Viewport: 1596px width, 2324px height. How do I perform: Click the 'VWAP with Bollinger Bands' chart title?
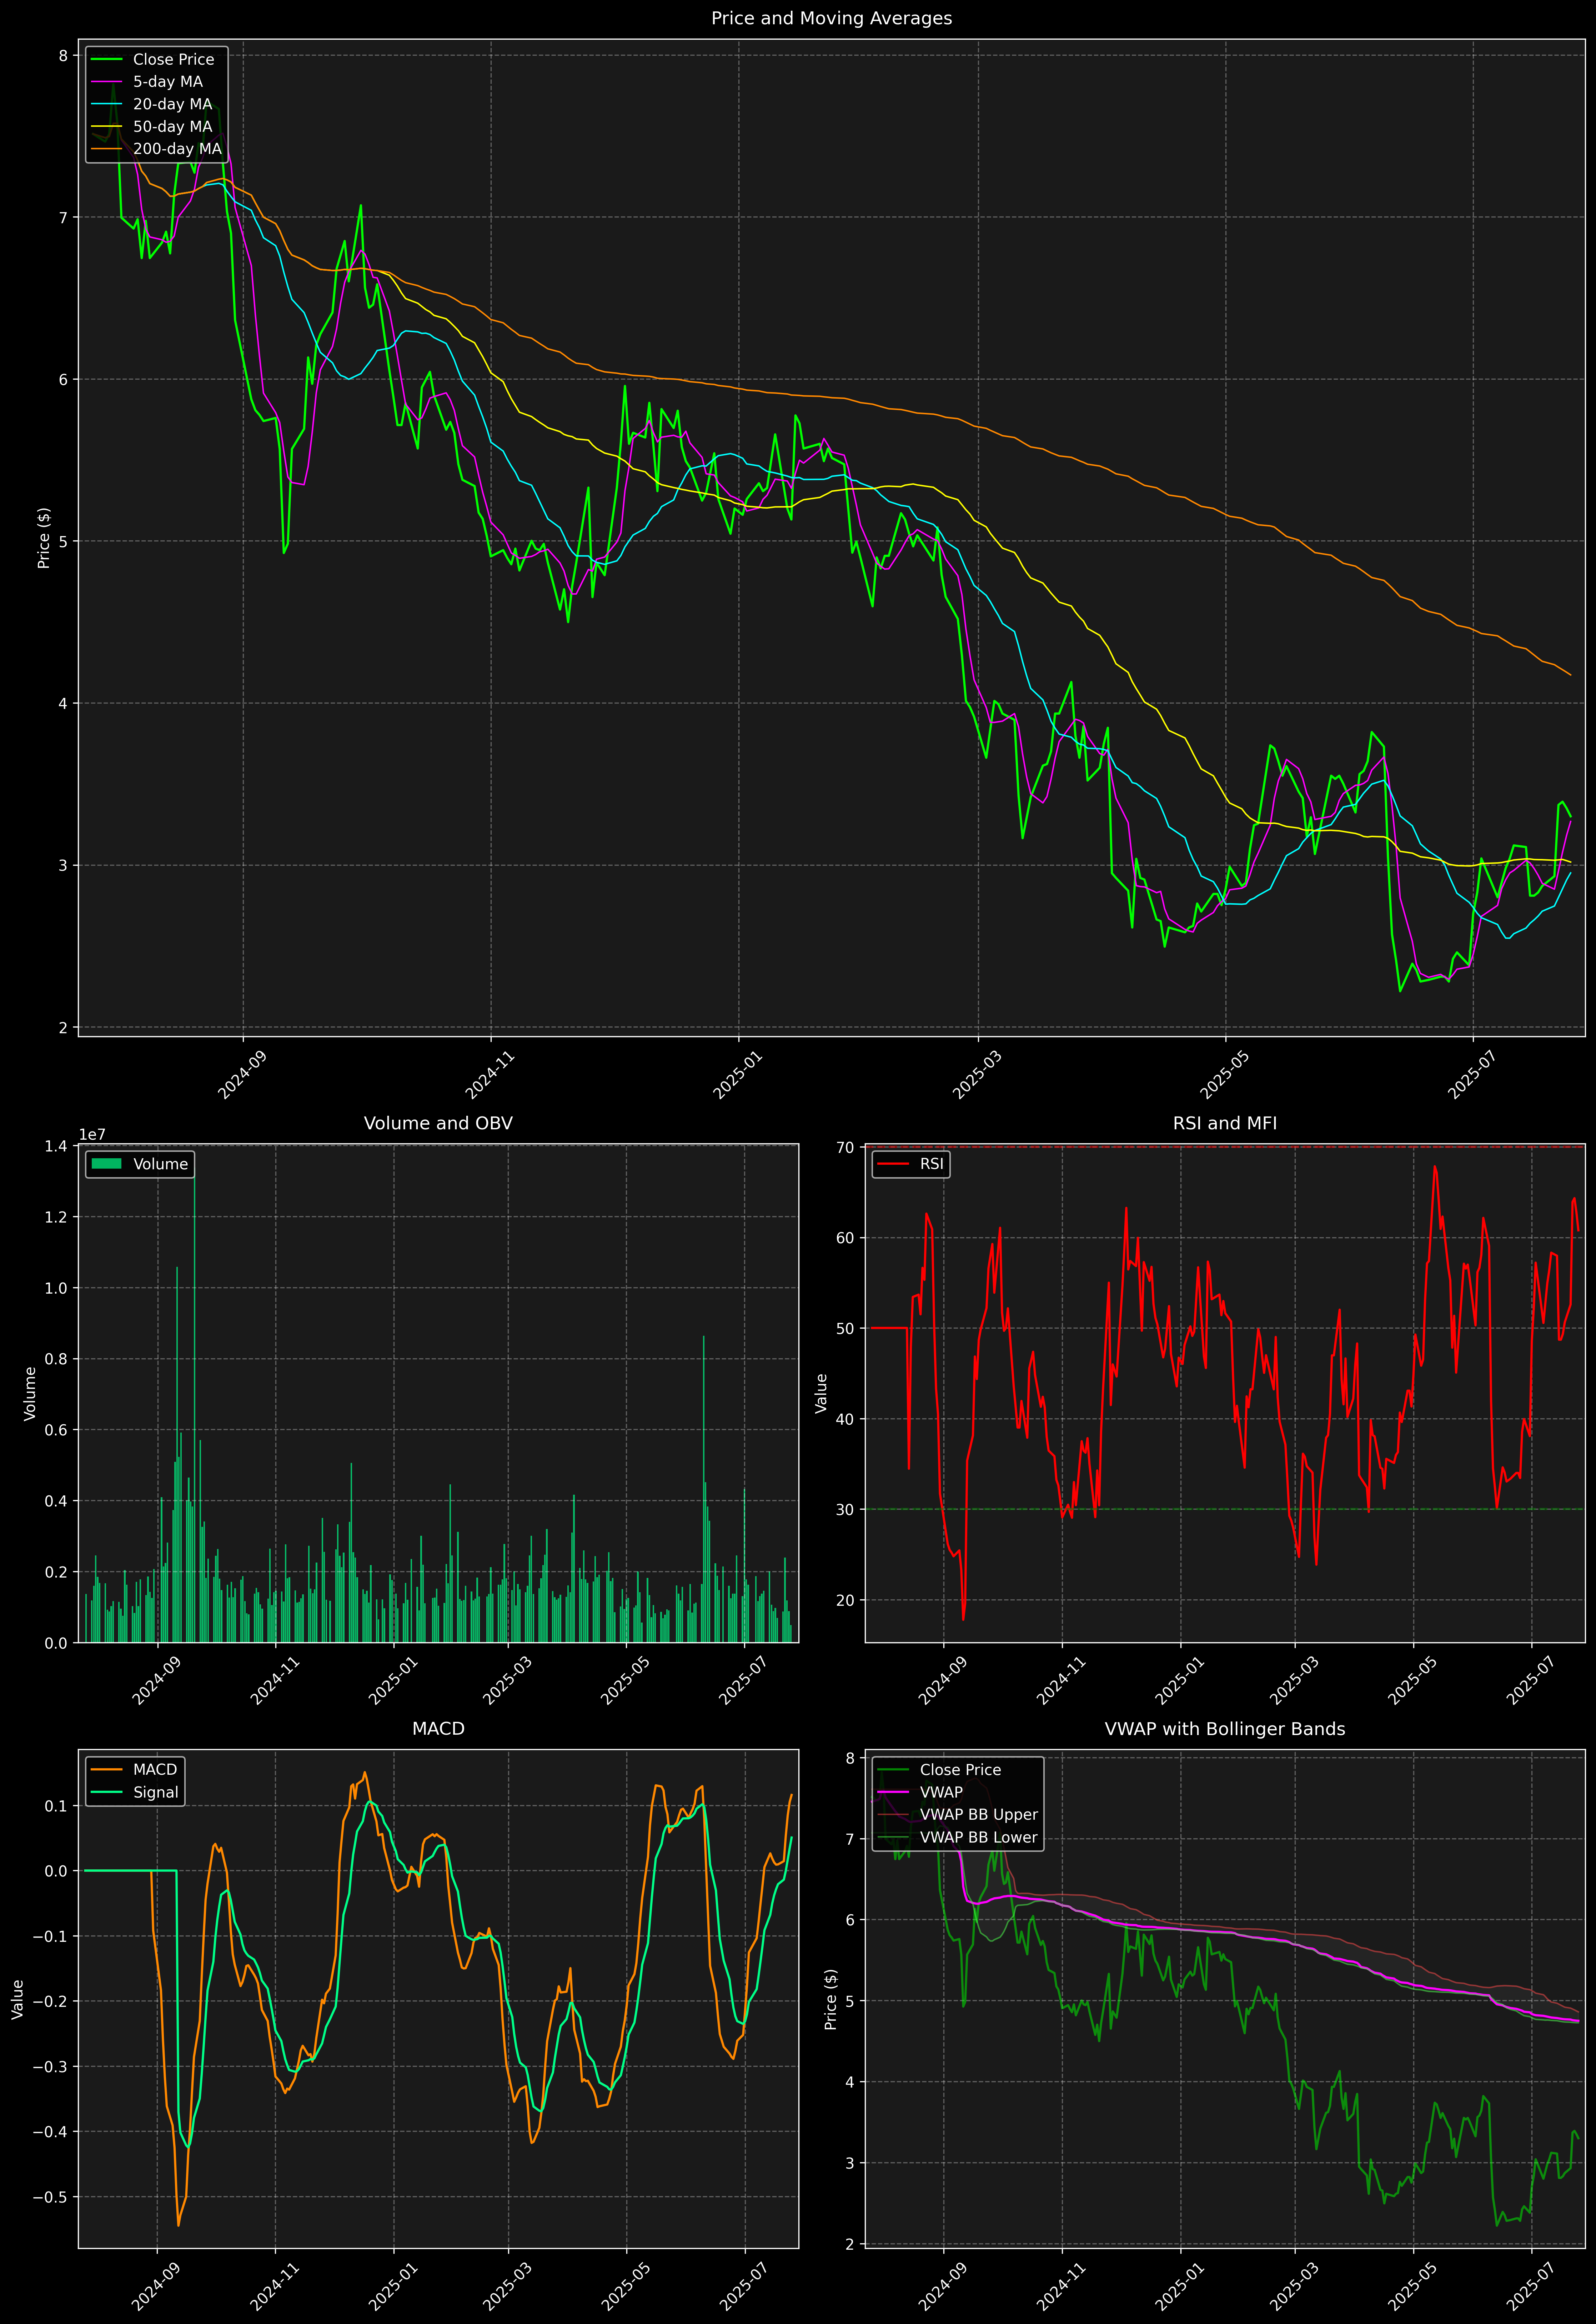1225,1729
